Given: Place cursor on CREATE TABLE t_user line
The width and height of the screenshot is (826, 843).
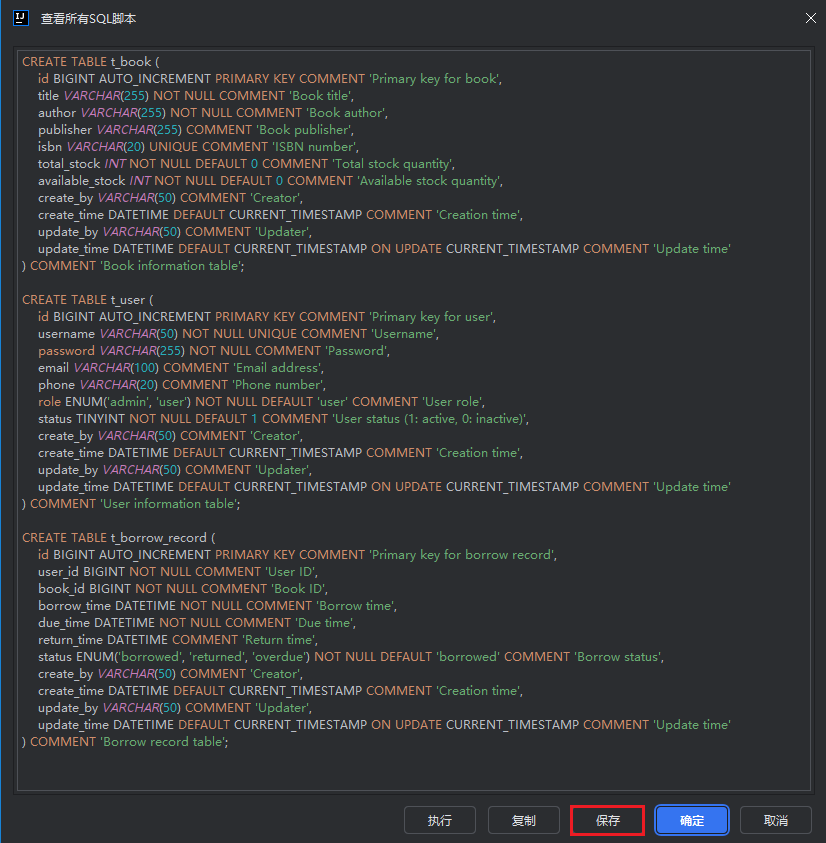Looking at the screenshot, I should point(90,300).
